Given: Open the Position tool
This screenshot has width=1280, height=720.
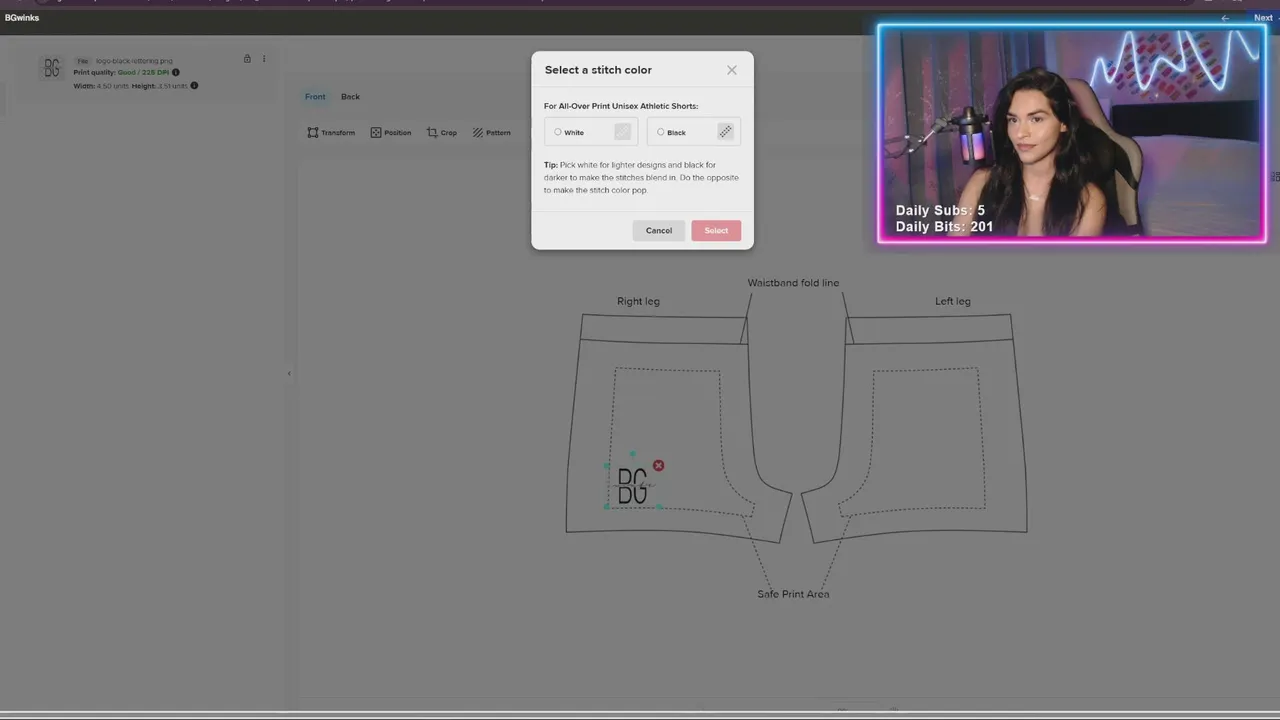Looking at the screenshot, I should [391, 132].
